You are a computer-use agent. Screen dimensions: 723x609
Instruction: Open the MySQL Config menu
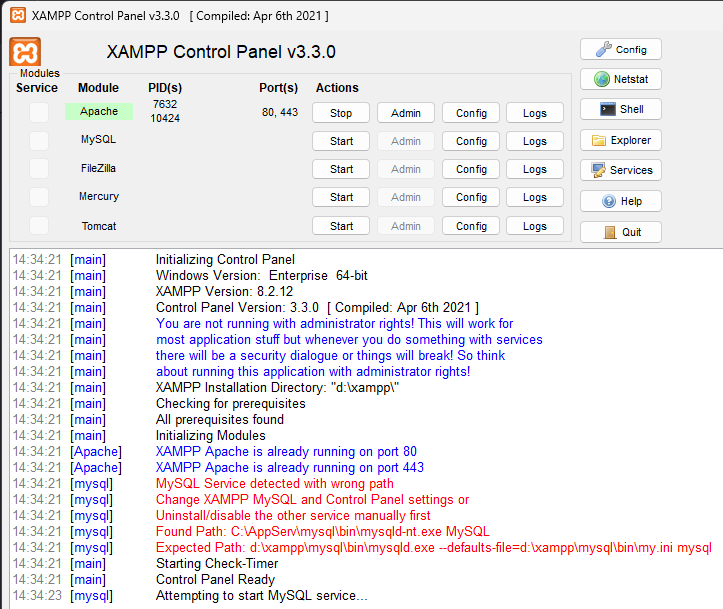(x=471, y=141)
